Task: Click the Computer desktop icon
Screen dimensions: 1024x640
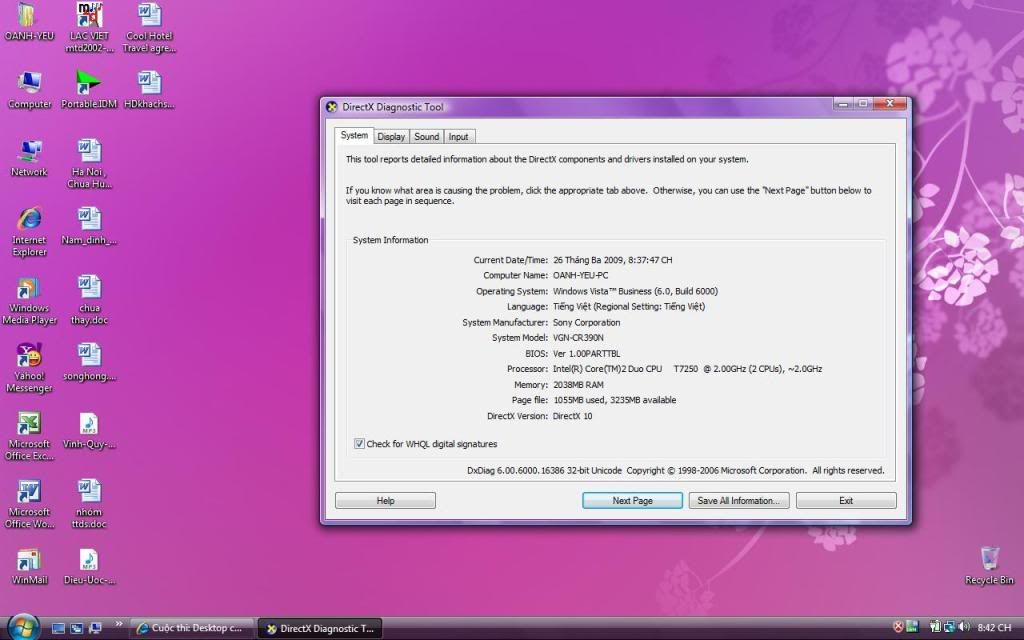Action: (29, 83)
